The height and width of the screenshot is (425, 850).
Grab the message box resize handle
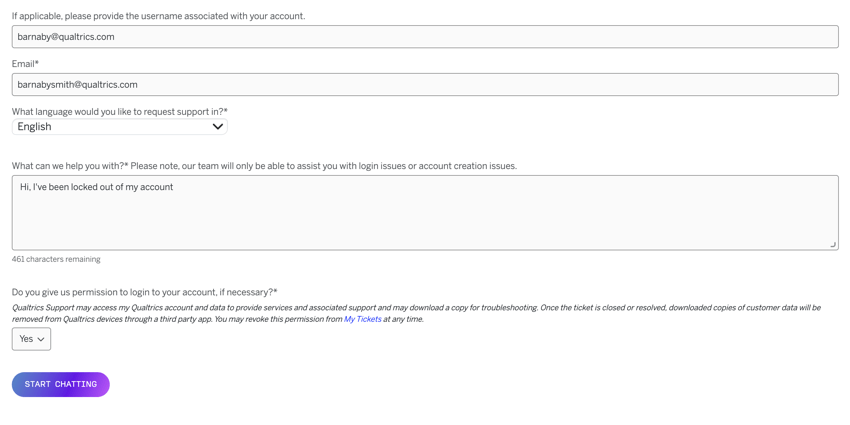tap(833, 244)
